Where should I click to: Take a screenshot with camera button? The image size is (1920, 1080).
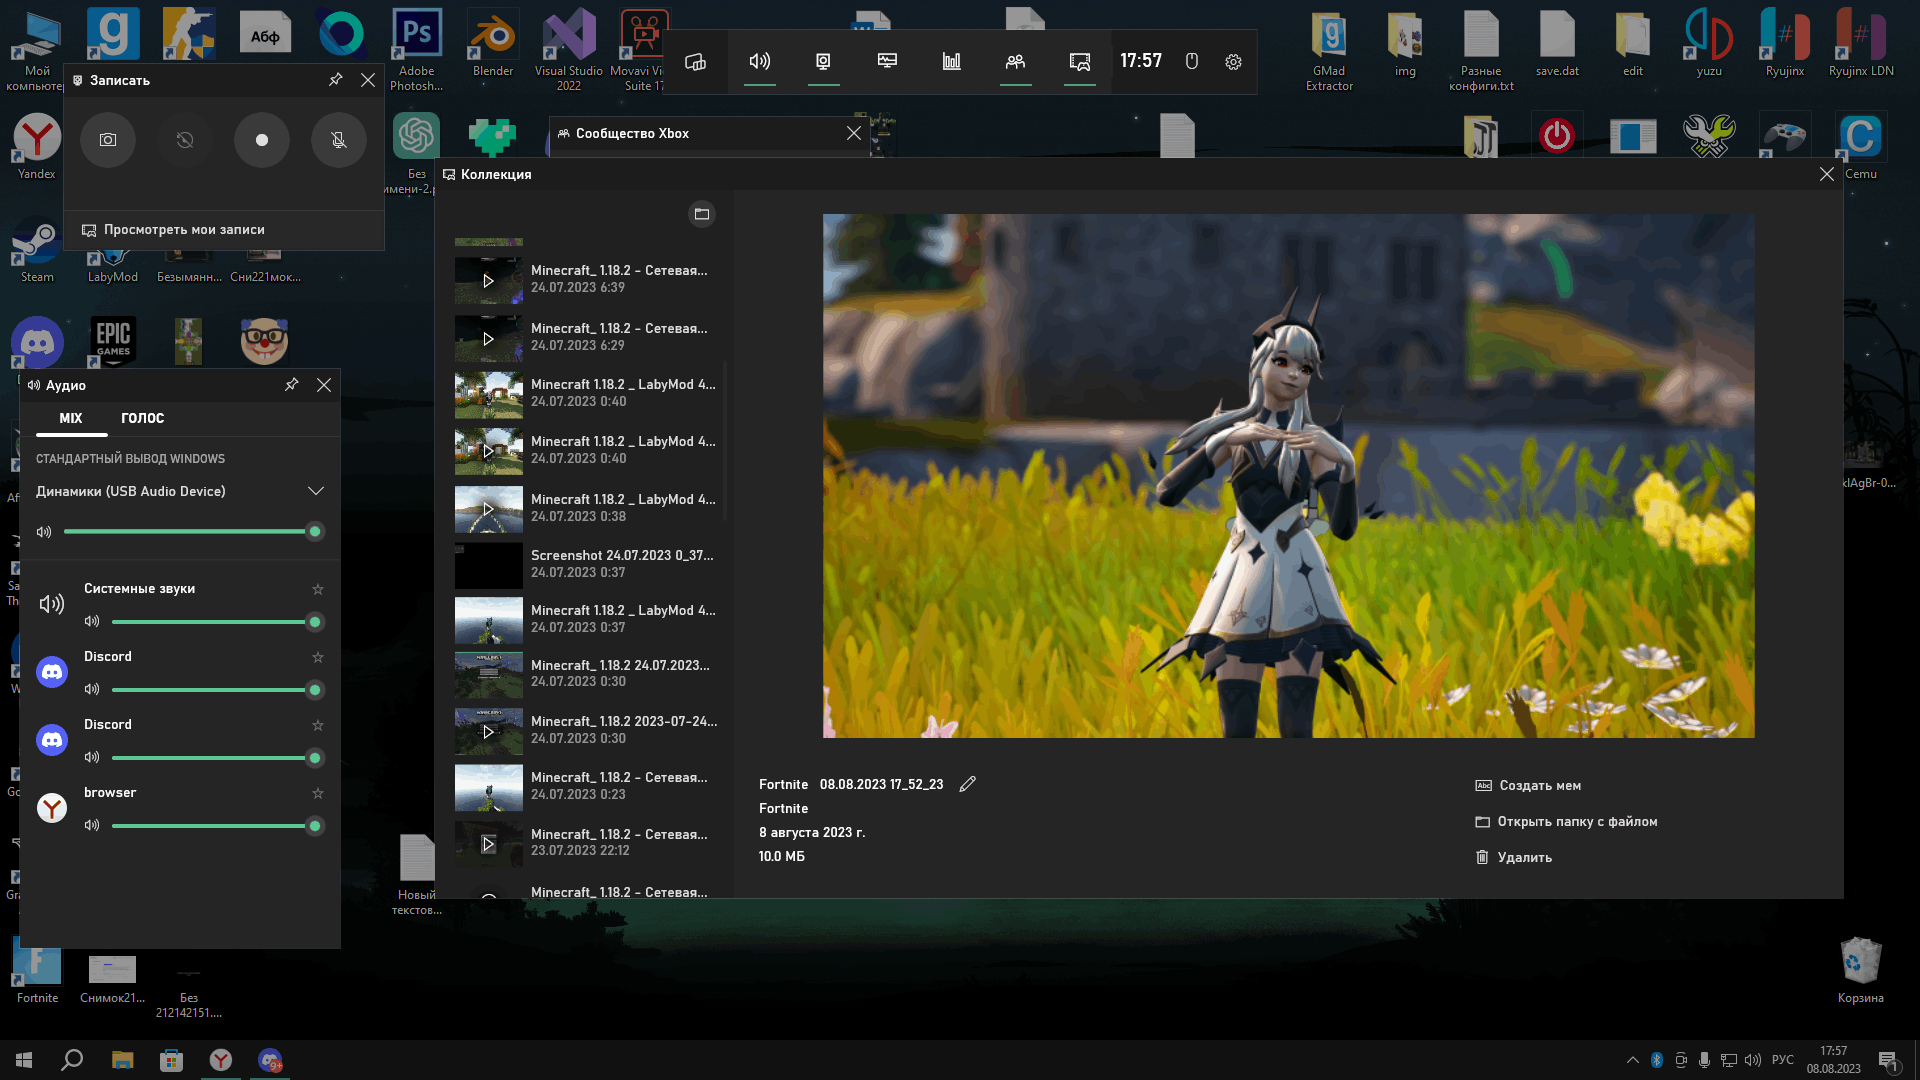point(108,140)
